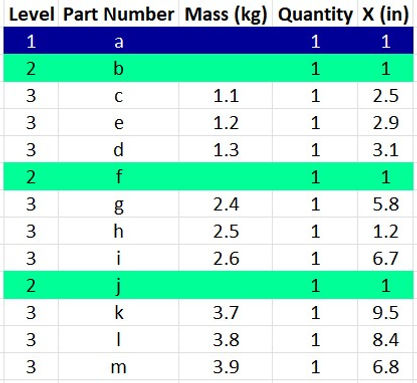Select mass value 2.6
The height and width of the screenshot is (383, 417).
[226, 258]
